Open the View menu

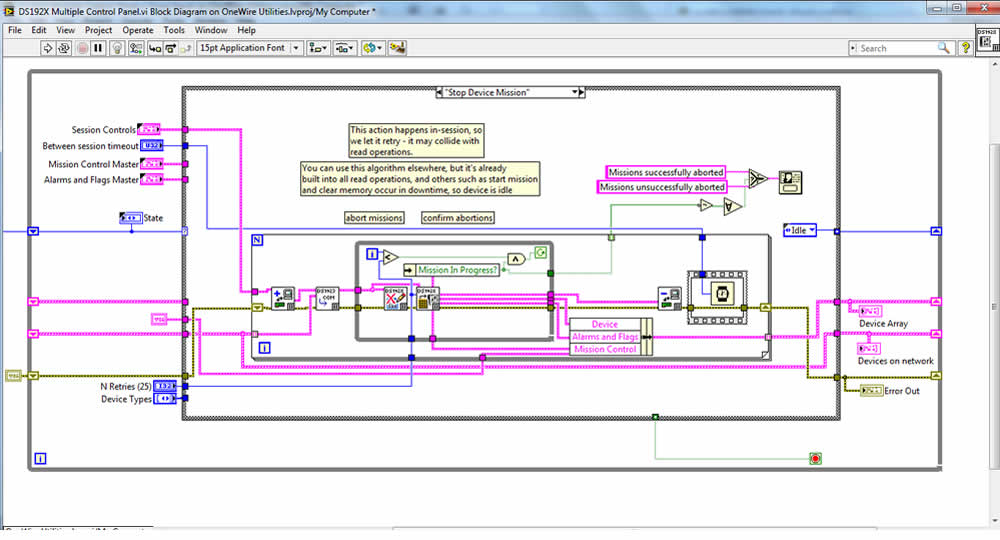point(65,30)
